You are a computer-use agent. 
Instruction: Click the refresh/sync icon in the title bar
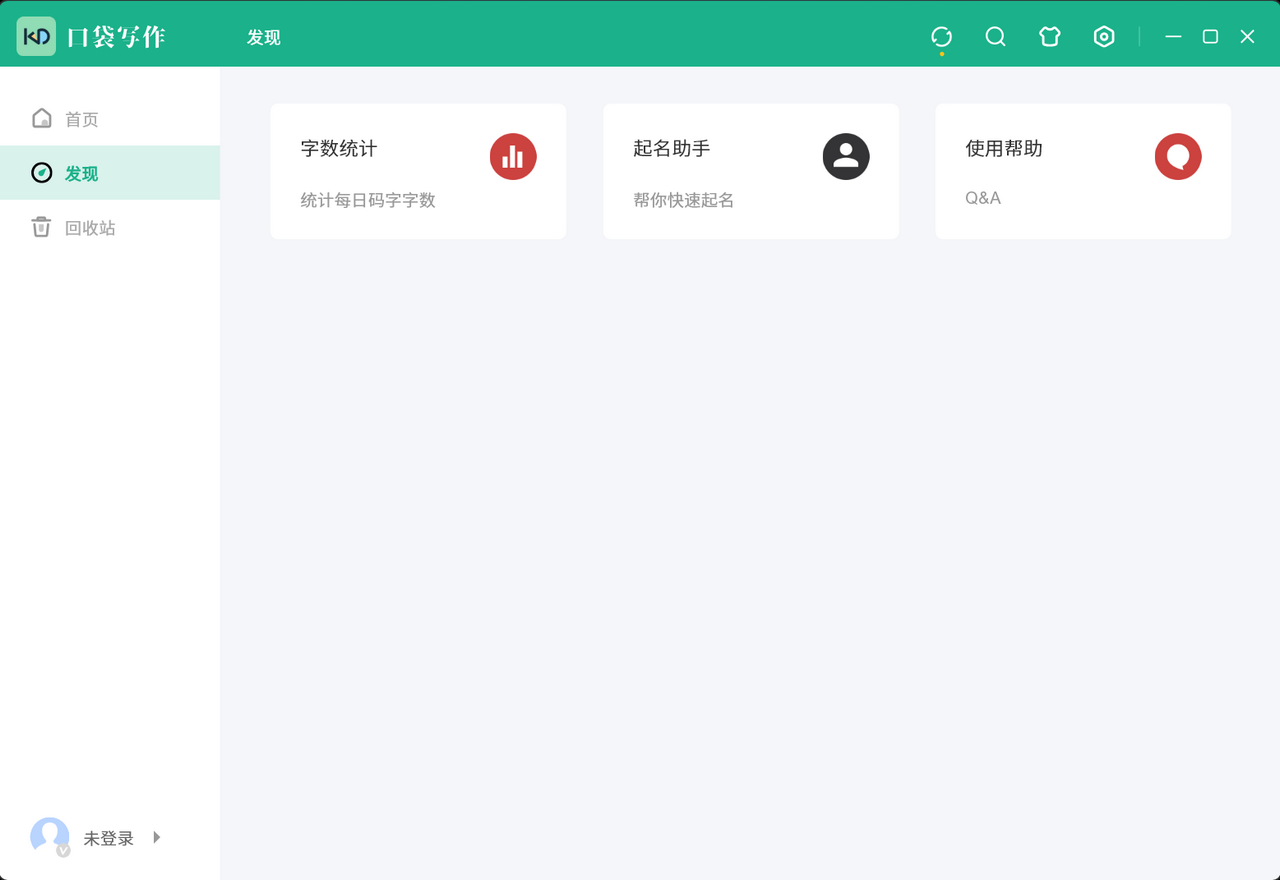tap(941, 36)
